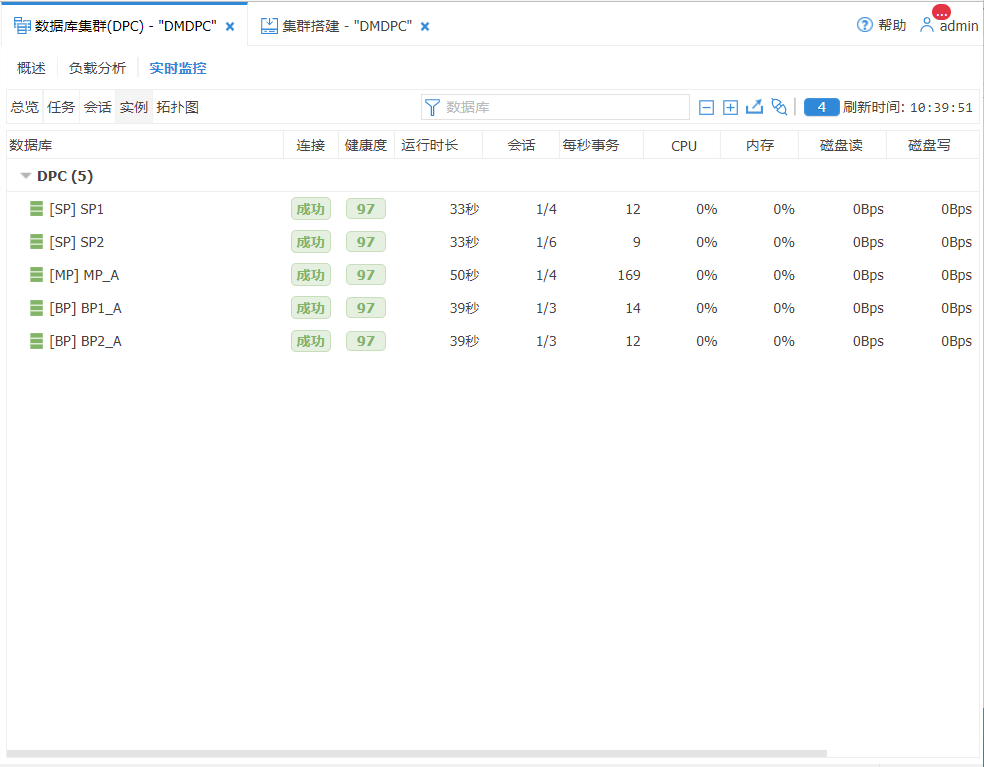Viewport: 984px width, 767px height.
Task: Click the filter funnel icon
Action: coord(432,107)
